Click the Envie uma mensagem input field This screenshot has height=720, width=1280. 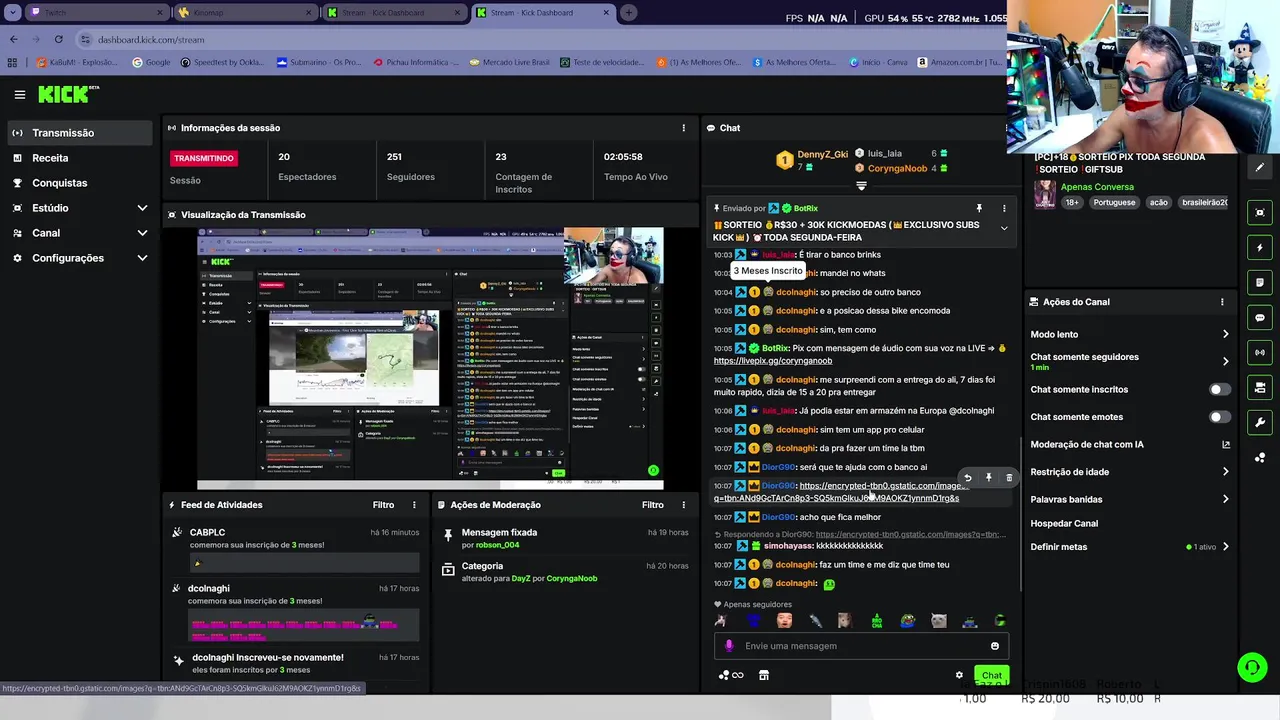(860, 646)
